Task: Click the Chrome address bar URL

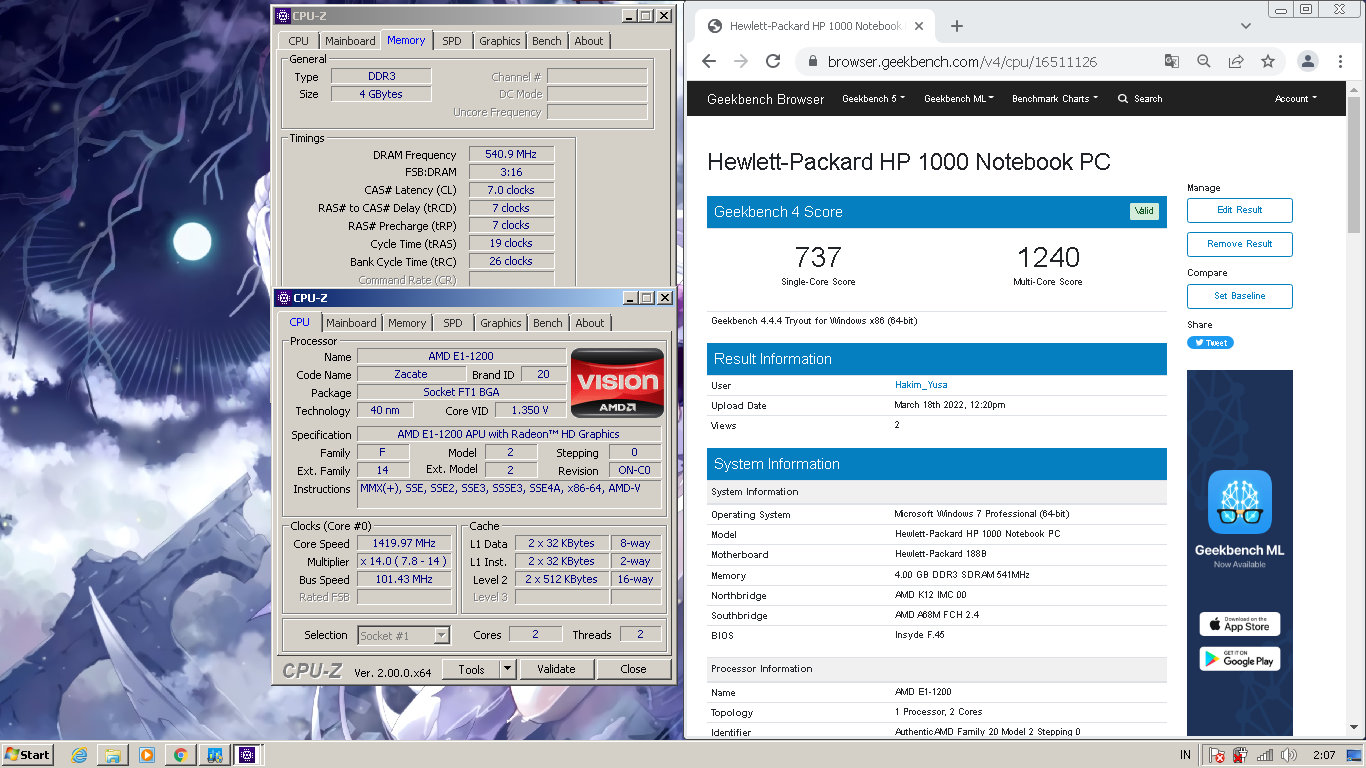Action: click(962, 61)
